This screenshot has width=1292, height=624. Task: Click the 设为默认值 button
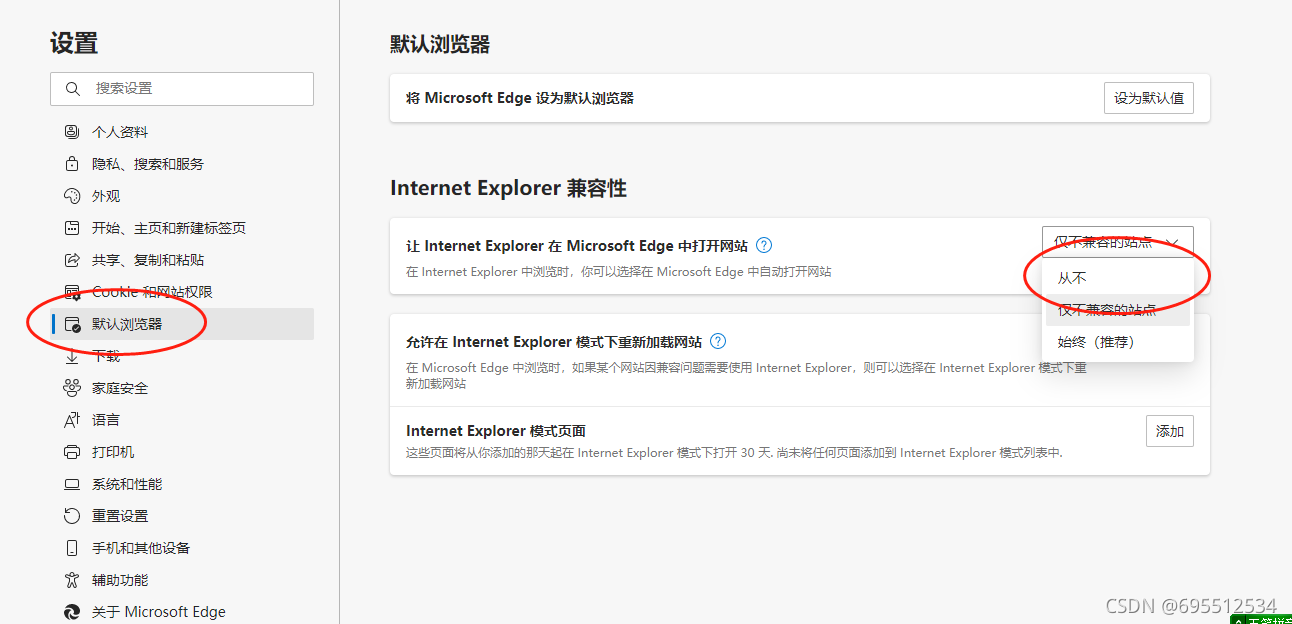[x=1149, y=98]
